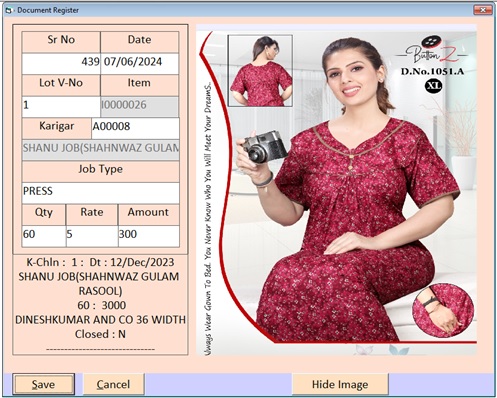Click the 'DINESHKUMAR AND CO 36 WIDTH' text
The width and height of the screenshot is (497, 398).
tap(100, 320)
